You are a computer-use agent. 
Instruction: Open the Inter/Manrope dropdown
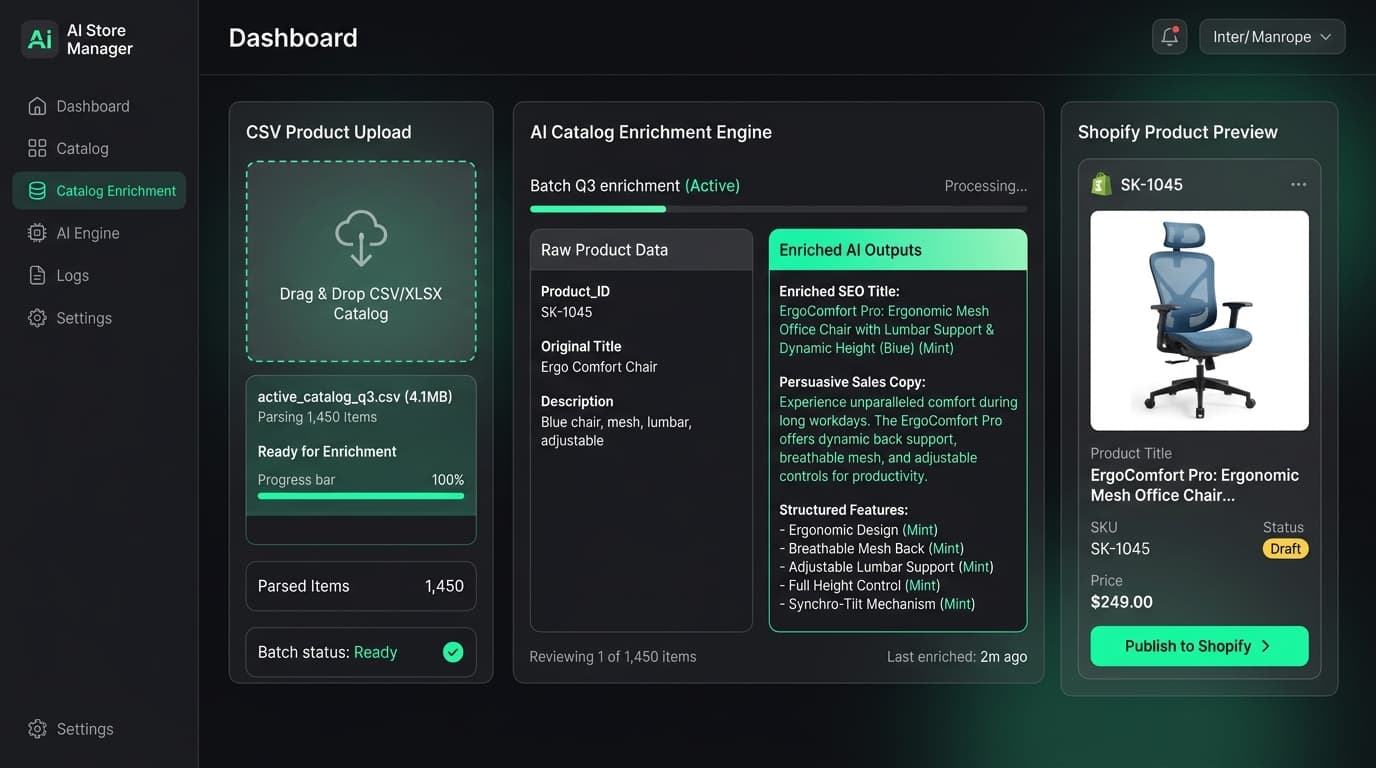[x=1272, y=37]
